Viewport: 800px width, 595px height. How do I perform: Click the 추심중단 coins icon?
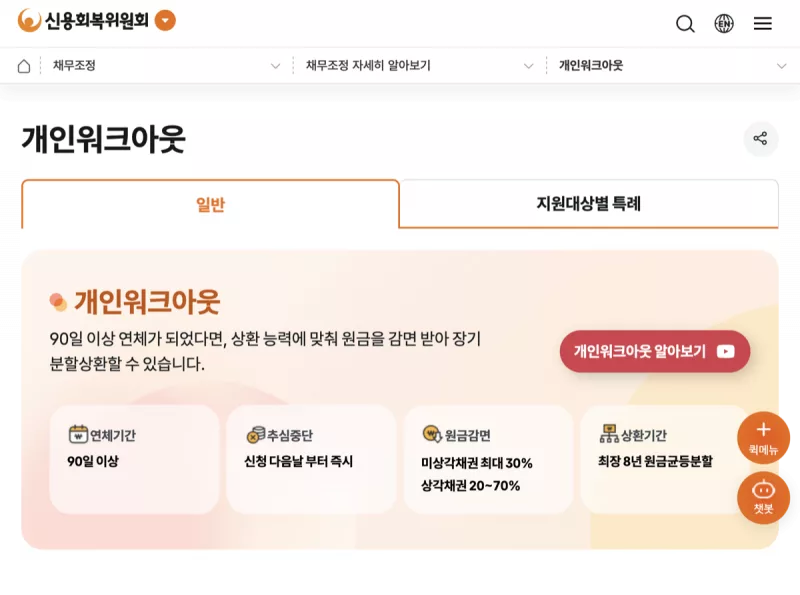[x=256, y=434]
